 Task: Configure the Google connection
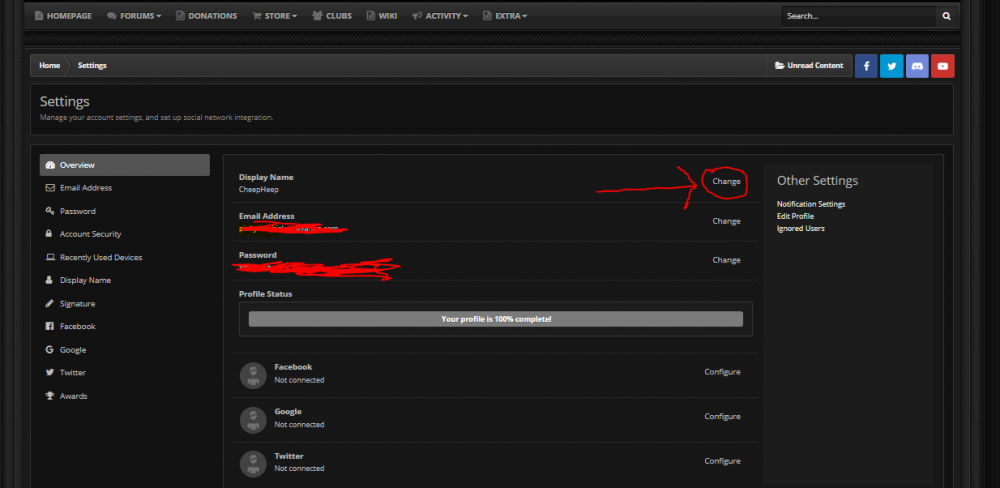pyautogui.click(x=723, y=417)
